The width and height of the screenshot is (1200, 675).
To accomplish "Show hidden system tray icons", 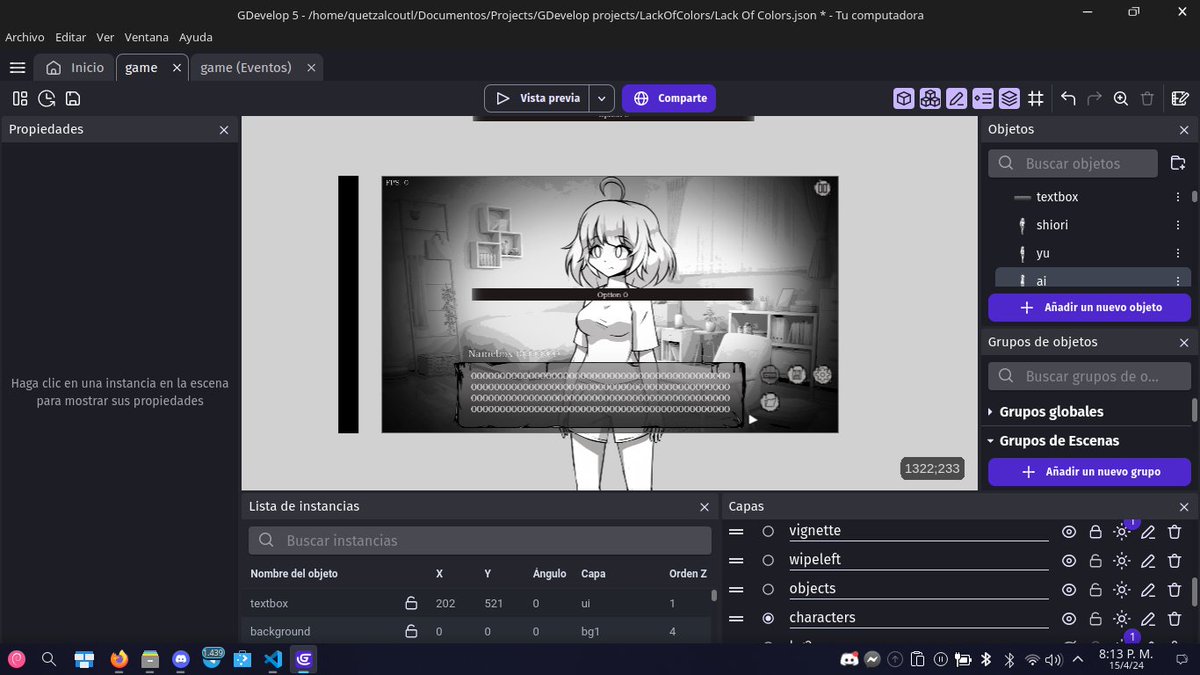I will tap(1077, 659).
